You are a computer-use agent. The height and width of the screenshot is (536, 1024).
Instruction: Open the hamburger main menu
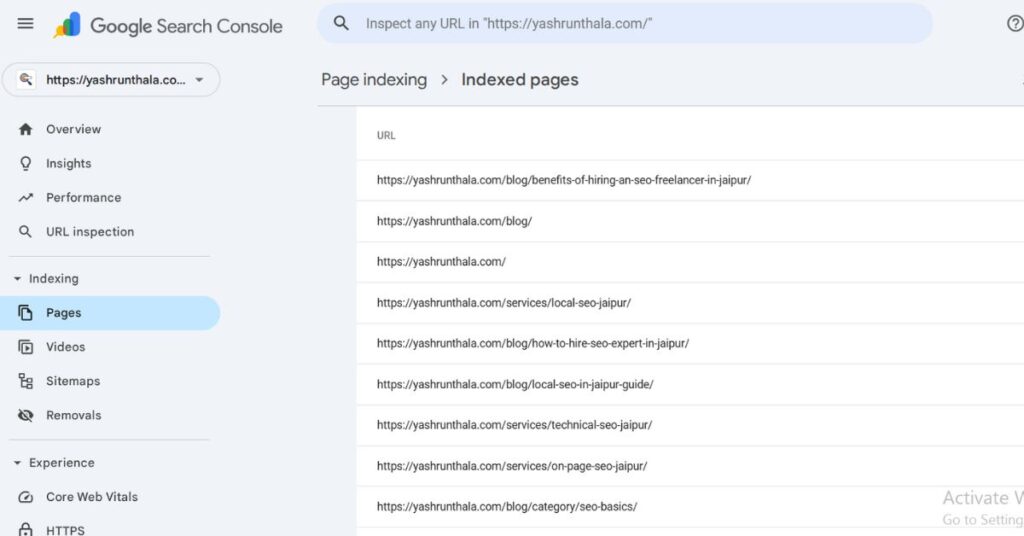25,24
